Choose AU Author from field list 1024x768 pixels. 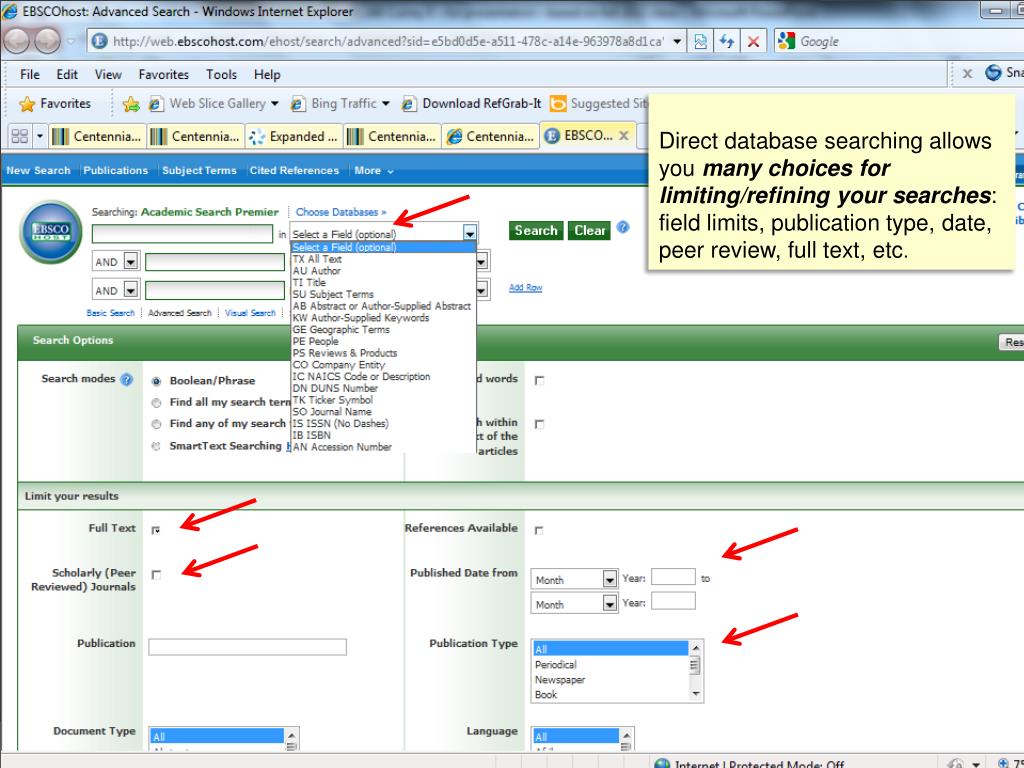point(317,271)
